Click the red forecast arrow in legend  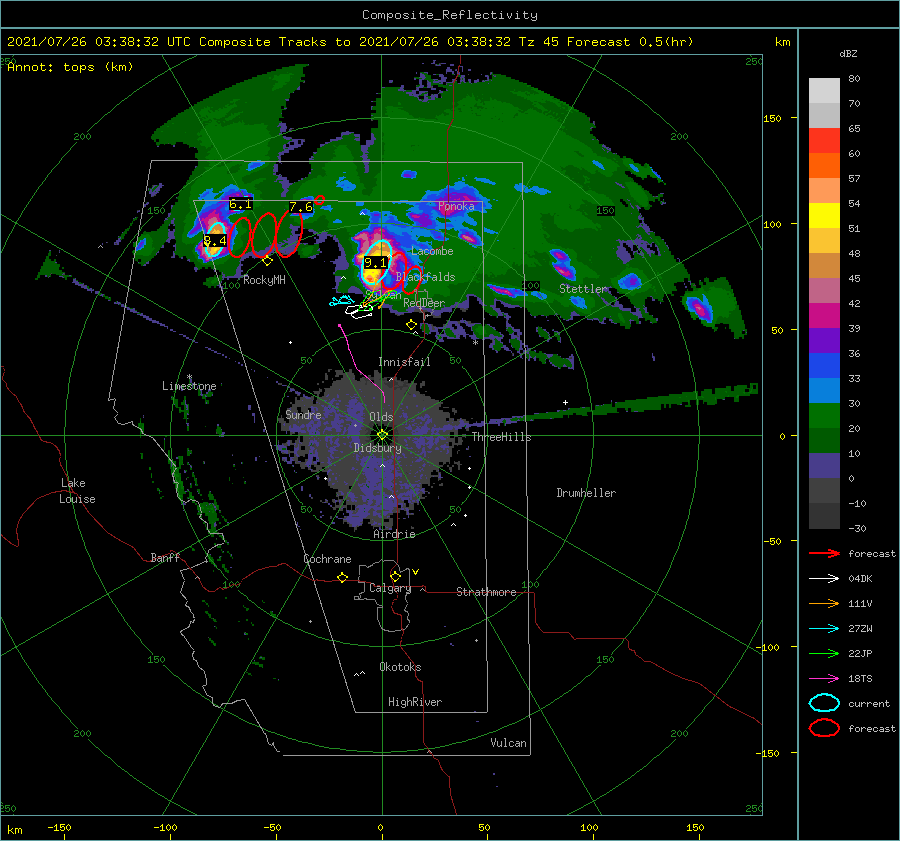point(824,553)
